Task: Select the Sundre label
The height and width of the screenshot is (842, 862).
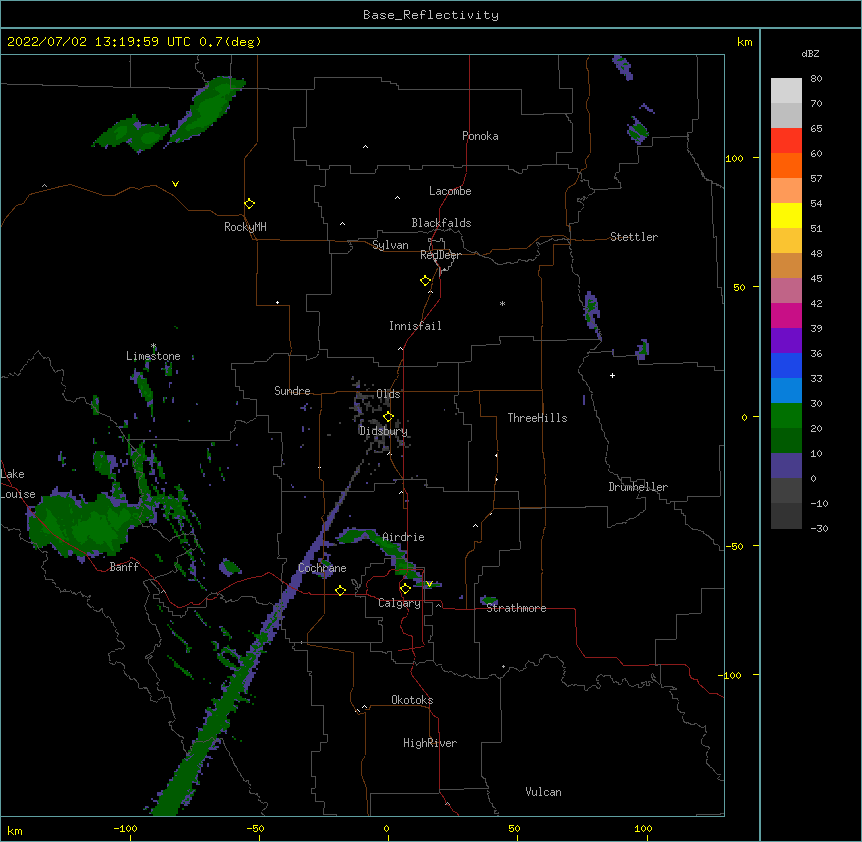Action: [292, 391]
